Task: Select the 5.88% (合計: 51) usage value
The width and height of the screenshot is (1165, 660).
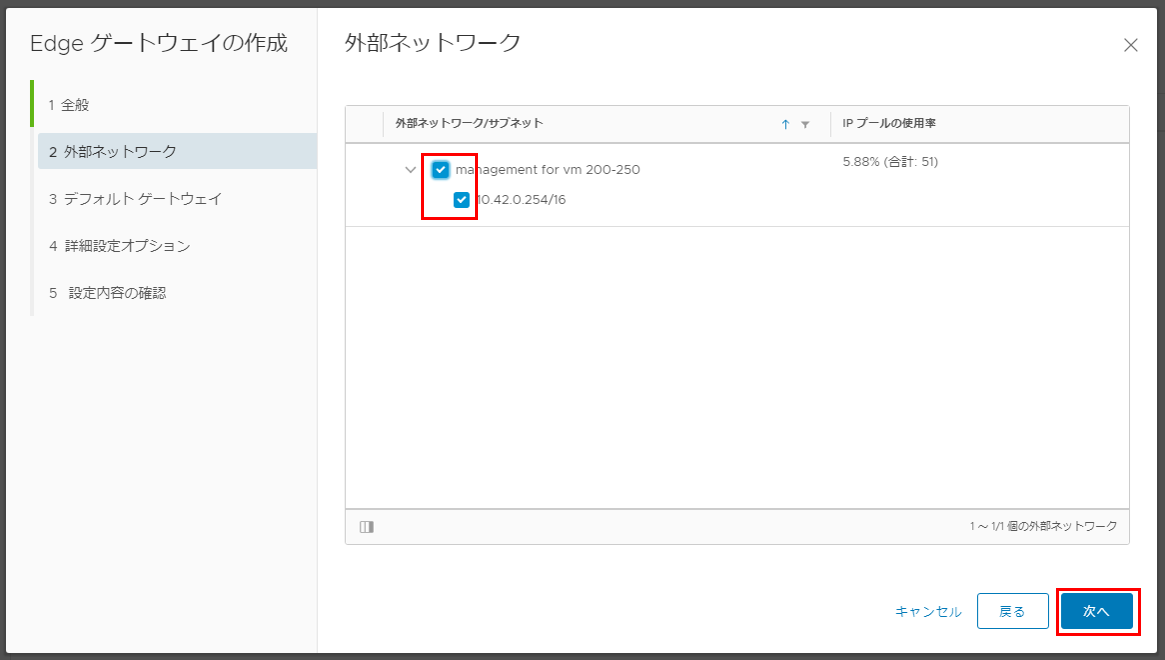Action: pos(890,161)
